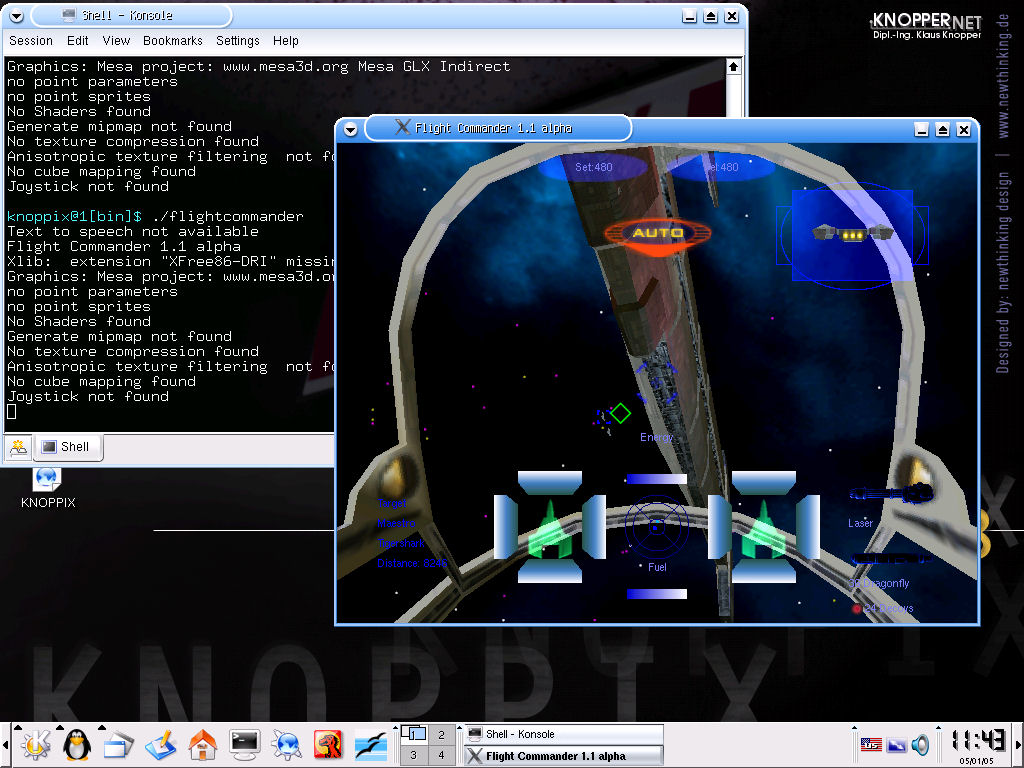Click the US flag keyboard layout icon
Image resolution: width=1024 pixels, height=768 pixels.
pyautogui.click(x=871, y=745)
